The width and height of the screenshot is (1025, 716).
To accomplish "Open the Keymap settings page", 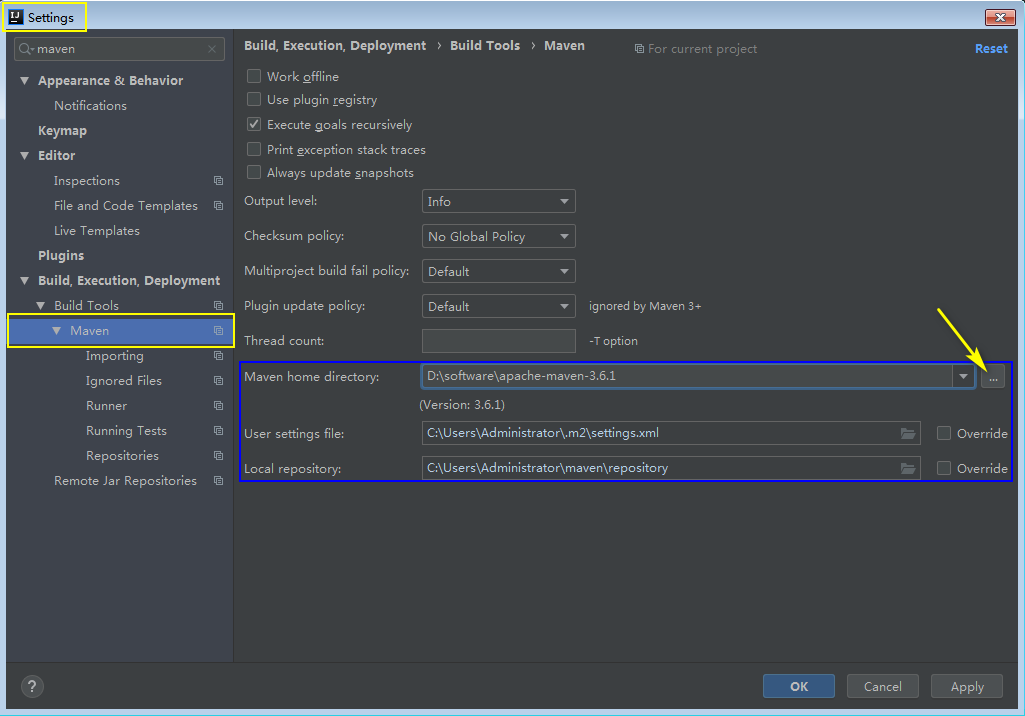I will [x=62, y=131].
